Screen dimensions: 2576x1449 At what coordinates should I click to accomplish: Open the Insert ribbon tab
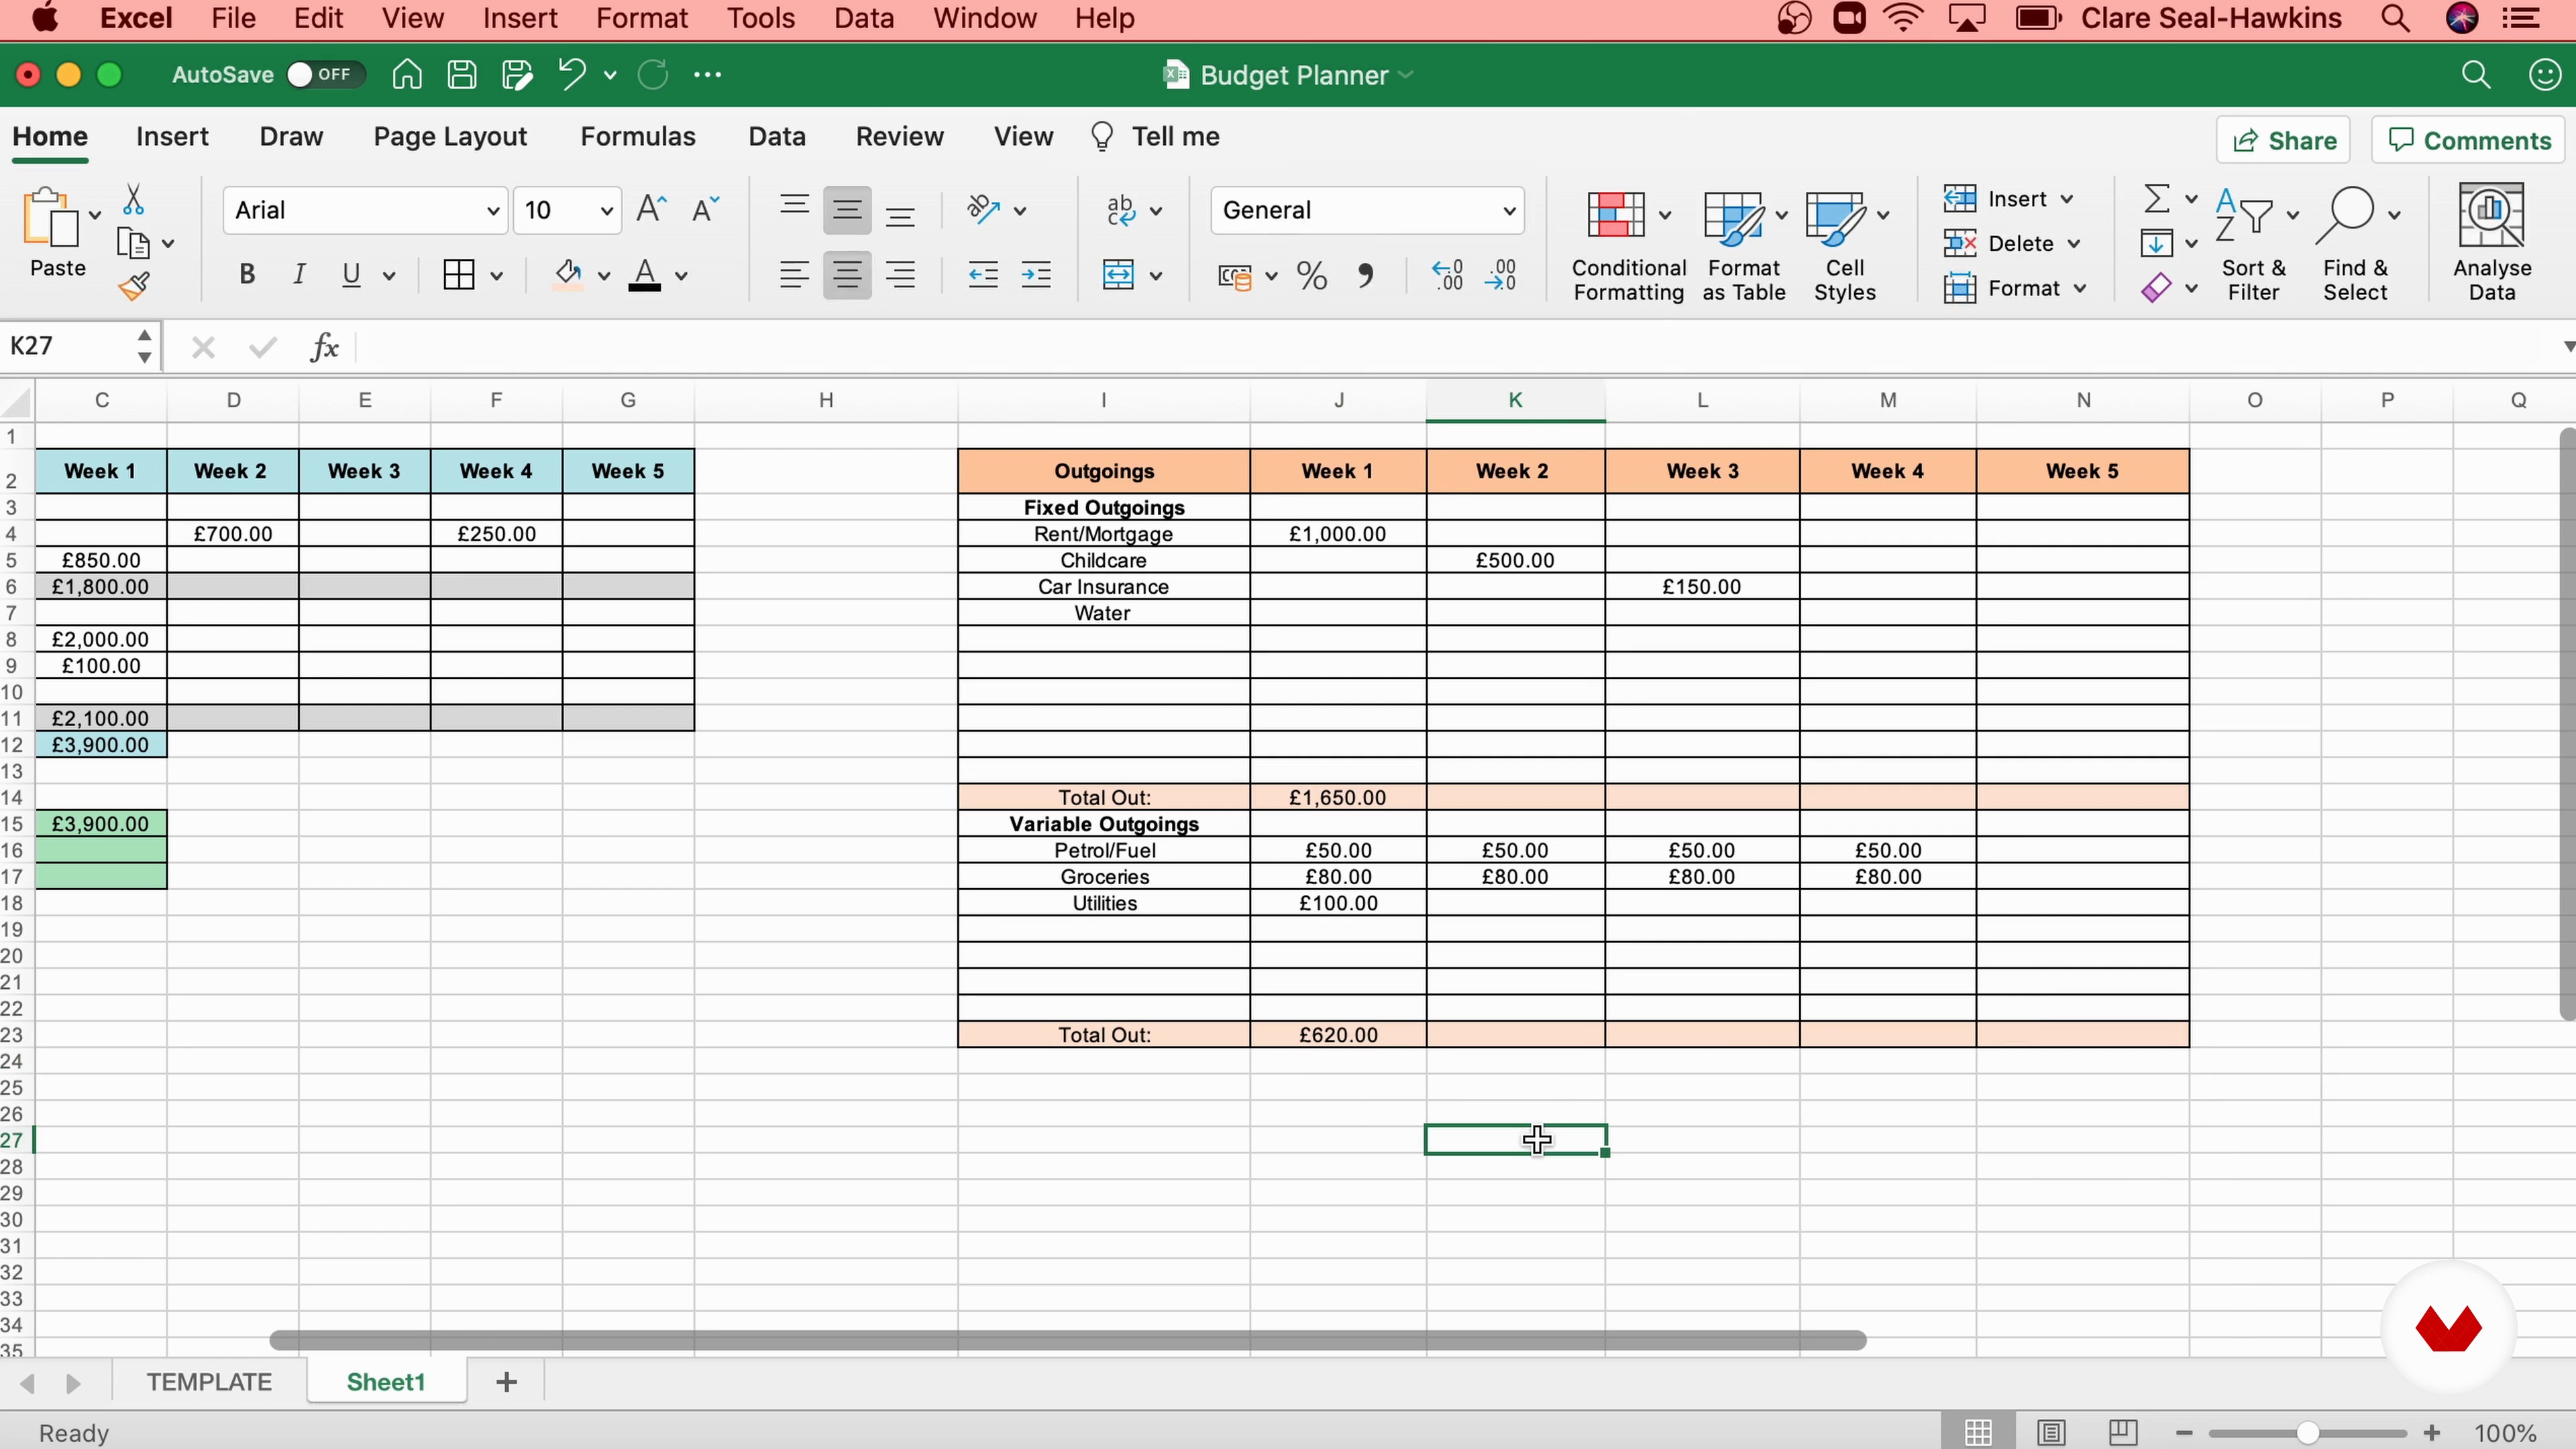point(172,137)
